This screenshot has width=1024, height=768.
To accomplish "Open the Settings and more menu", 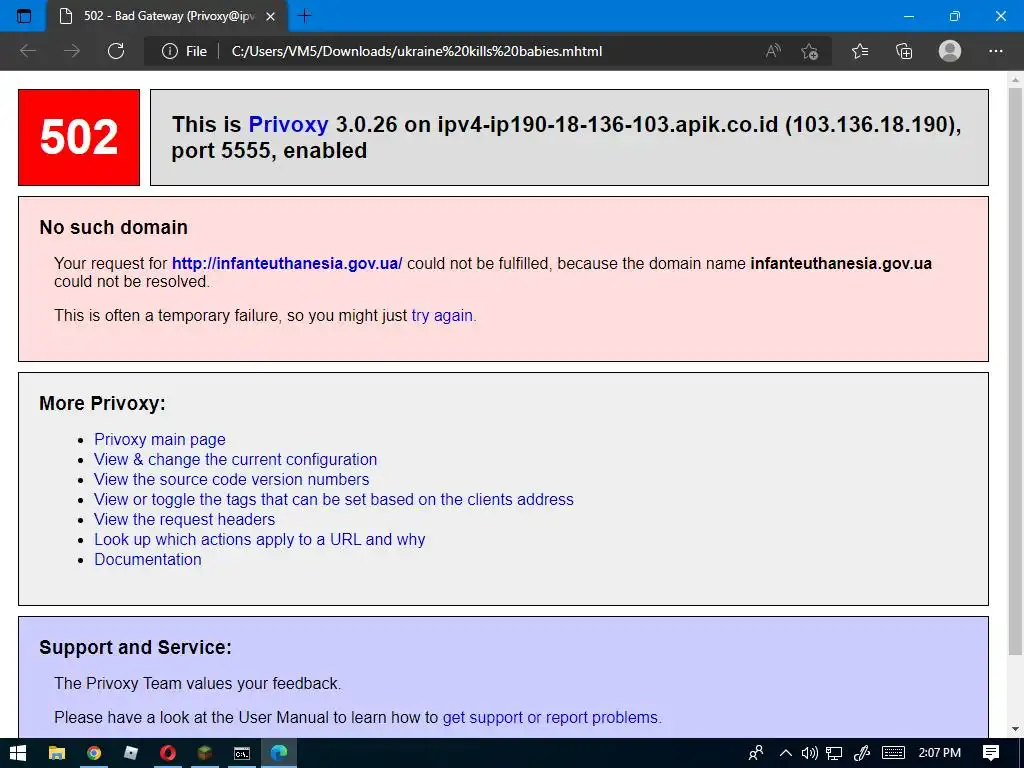I will click(x=995, y=51).
